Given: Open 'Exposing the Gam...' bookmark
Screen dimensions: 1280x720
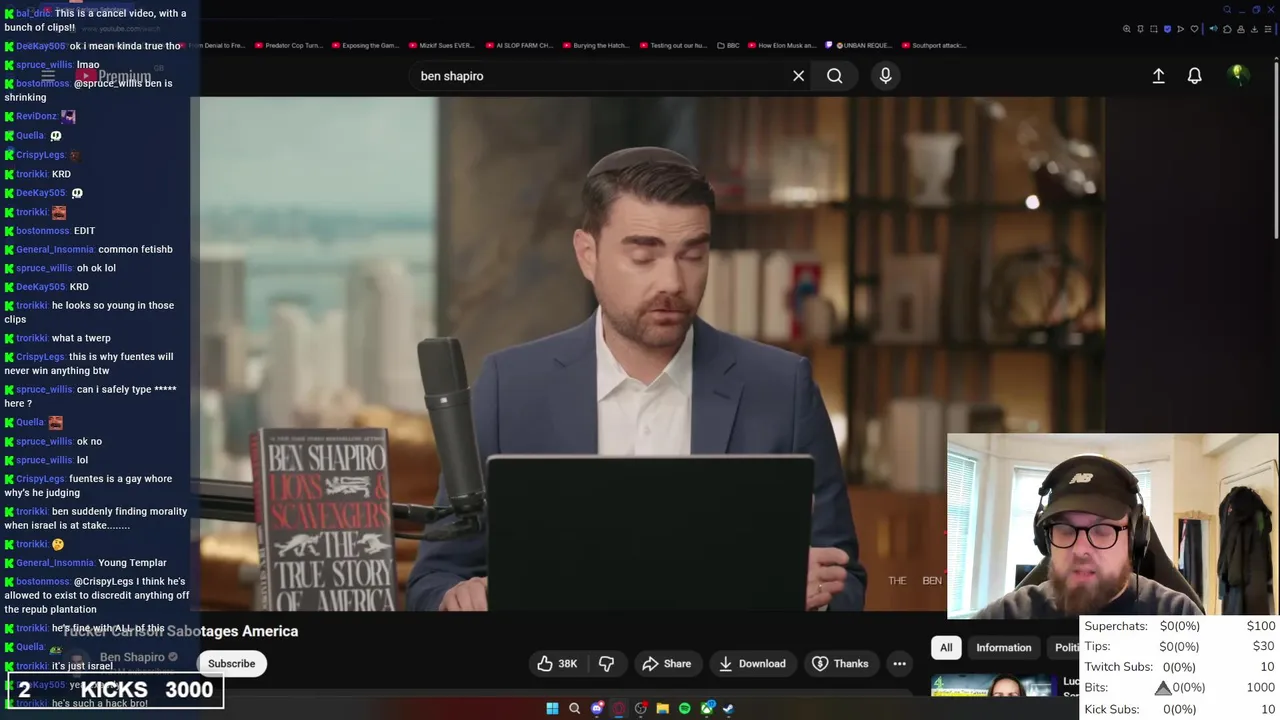Looking at the screenshot, I should click(364, 45).
